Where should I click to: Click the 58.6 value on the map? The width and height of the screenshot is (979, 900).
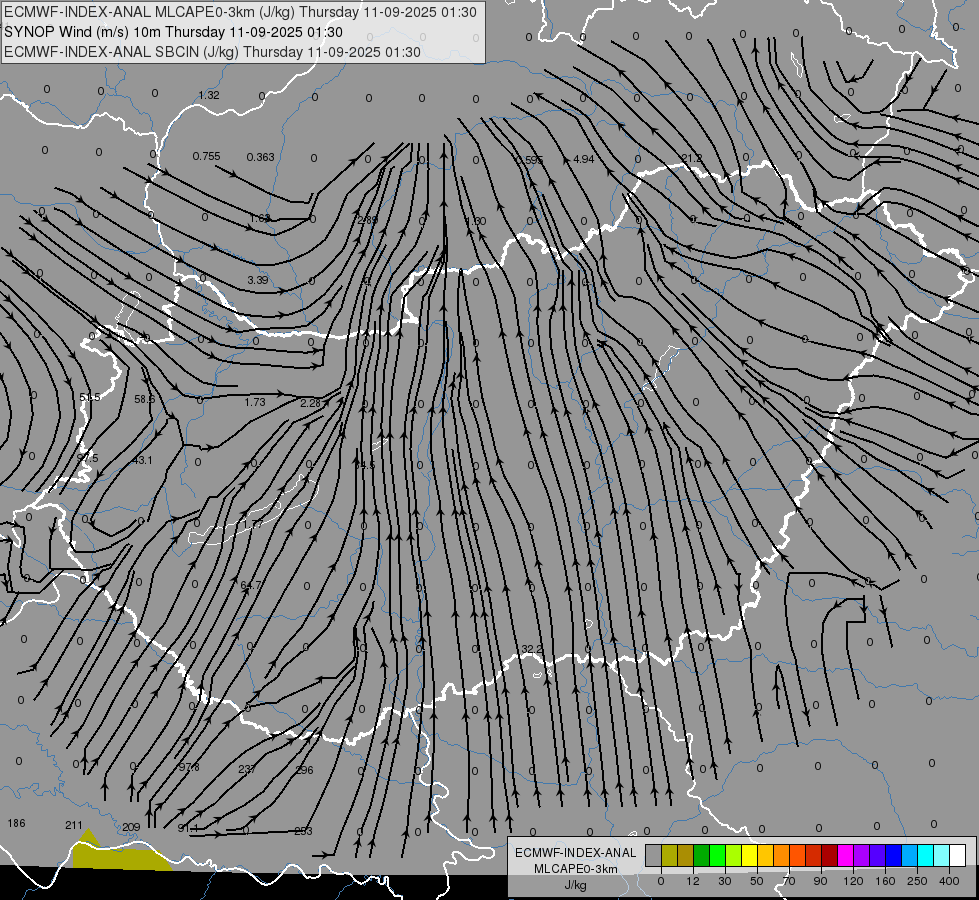pyautogui.click(x=144, y=398)
